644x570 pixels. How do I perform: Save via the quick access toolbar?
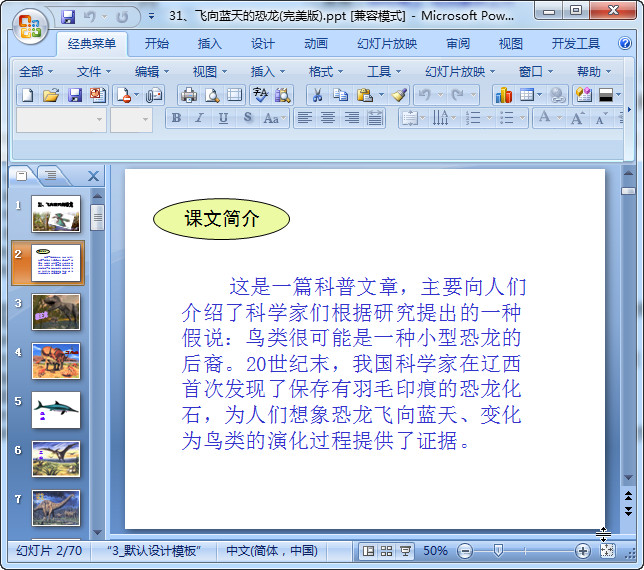click(68, 17)
